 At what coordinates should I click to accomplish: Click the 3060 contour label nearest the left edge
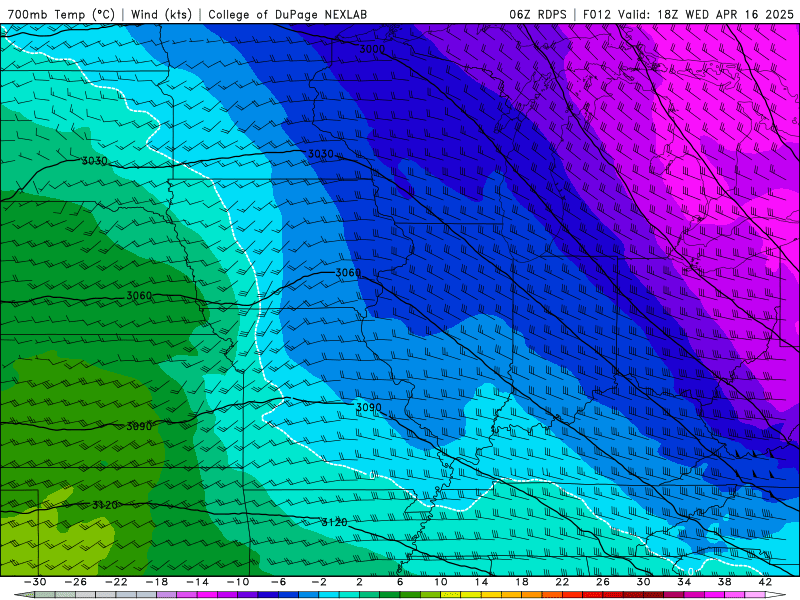point(139,295)
